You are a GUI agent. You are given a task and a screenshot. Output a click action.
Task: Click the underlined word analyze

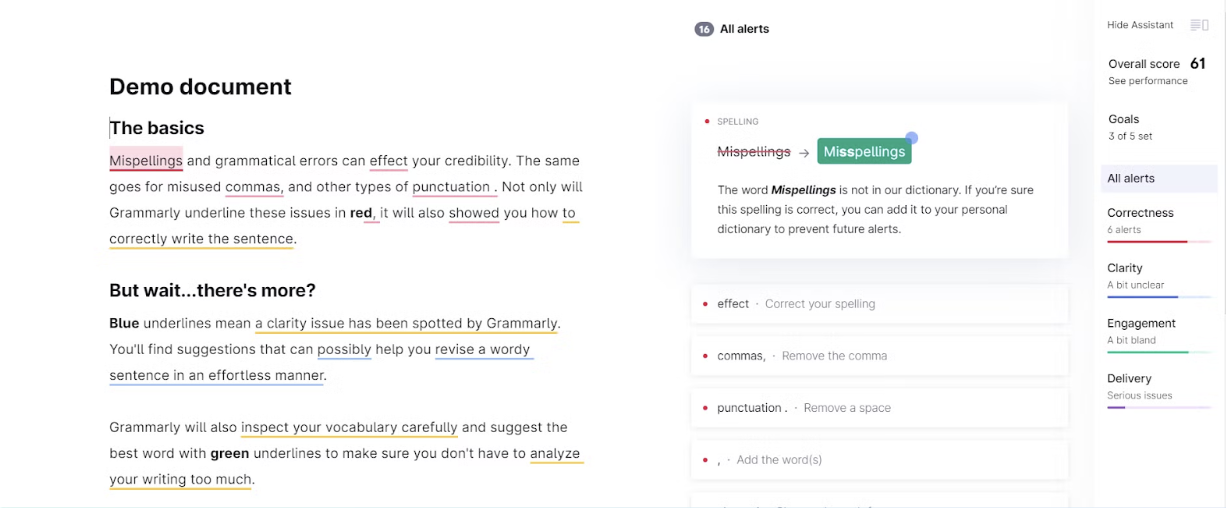click(x=555, y=453)
